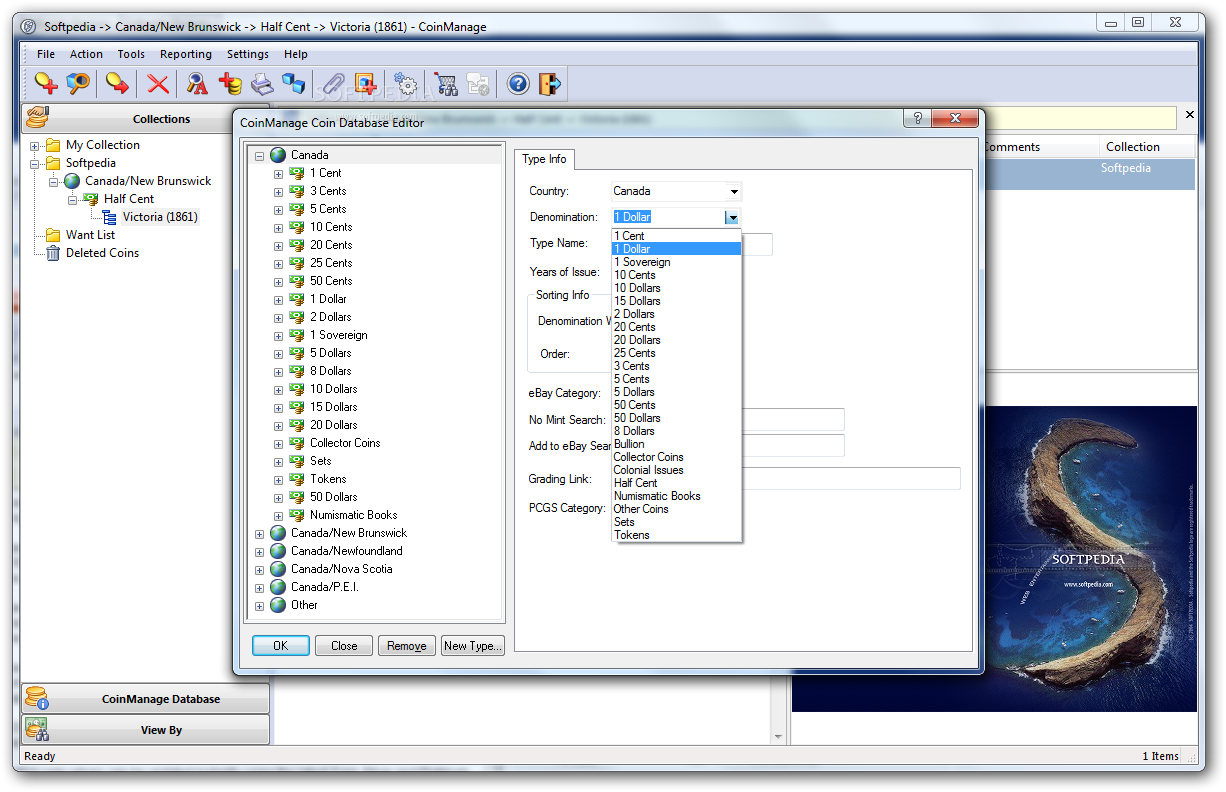Click the Move Coin arrow toolbar icon
This screenshot has height=792, width=1226.
pos(118,84)
